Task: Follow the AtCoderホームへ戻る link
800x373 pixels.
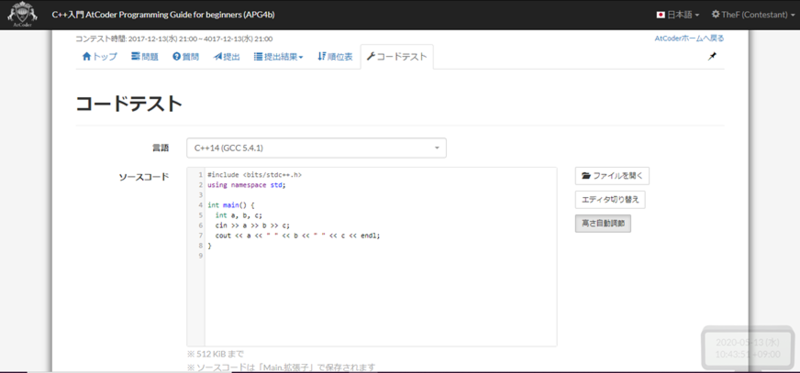Action: click(689, 38)
